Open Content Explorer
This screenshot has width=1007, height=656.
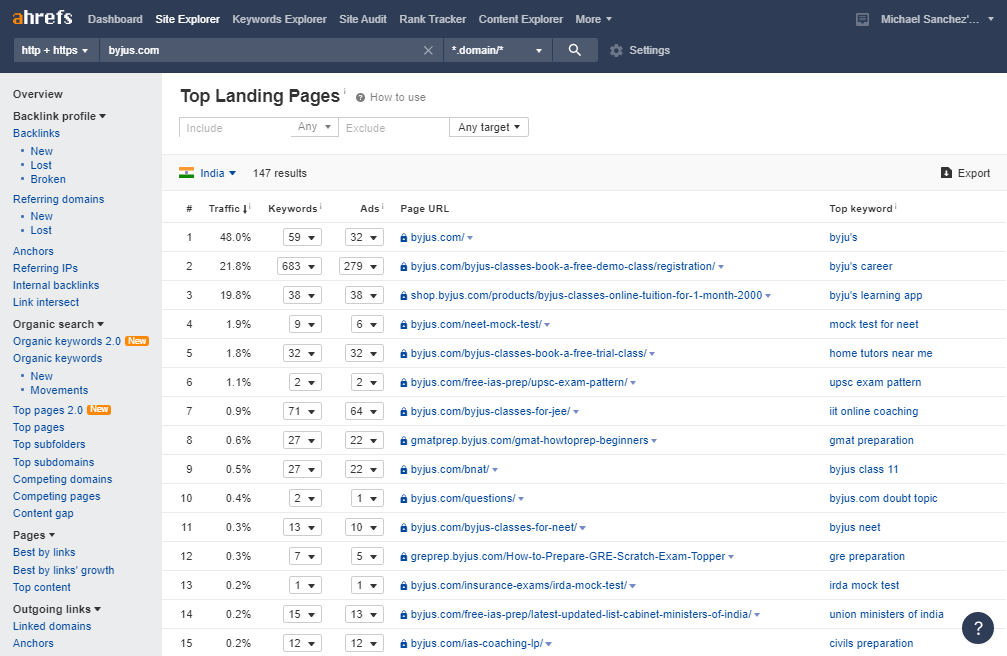521,19
